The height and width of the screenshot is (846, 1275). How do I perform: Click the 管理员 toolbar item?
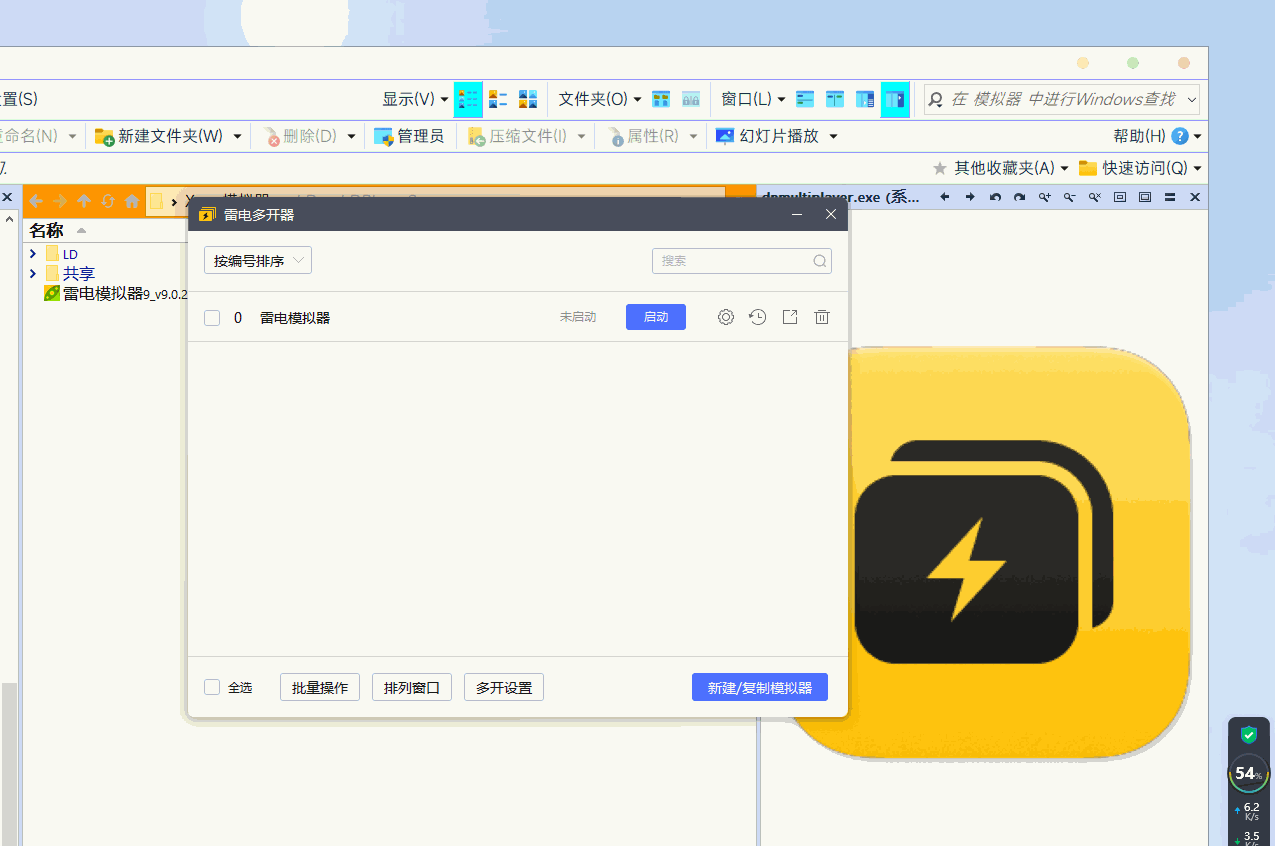point(409,136)
